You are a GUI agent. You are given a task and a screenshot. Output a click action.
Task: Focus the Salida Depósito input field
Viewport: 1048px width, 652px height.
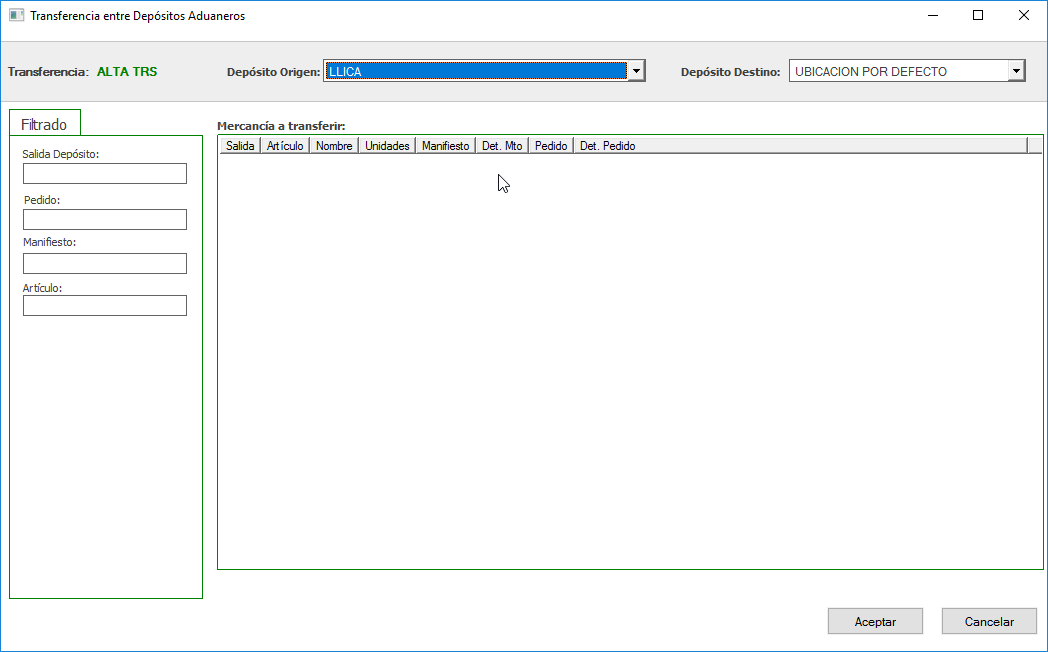coord(105,174)
